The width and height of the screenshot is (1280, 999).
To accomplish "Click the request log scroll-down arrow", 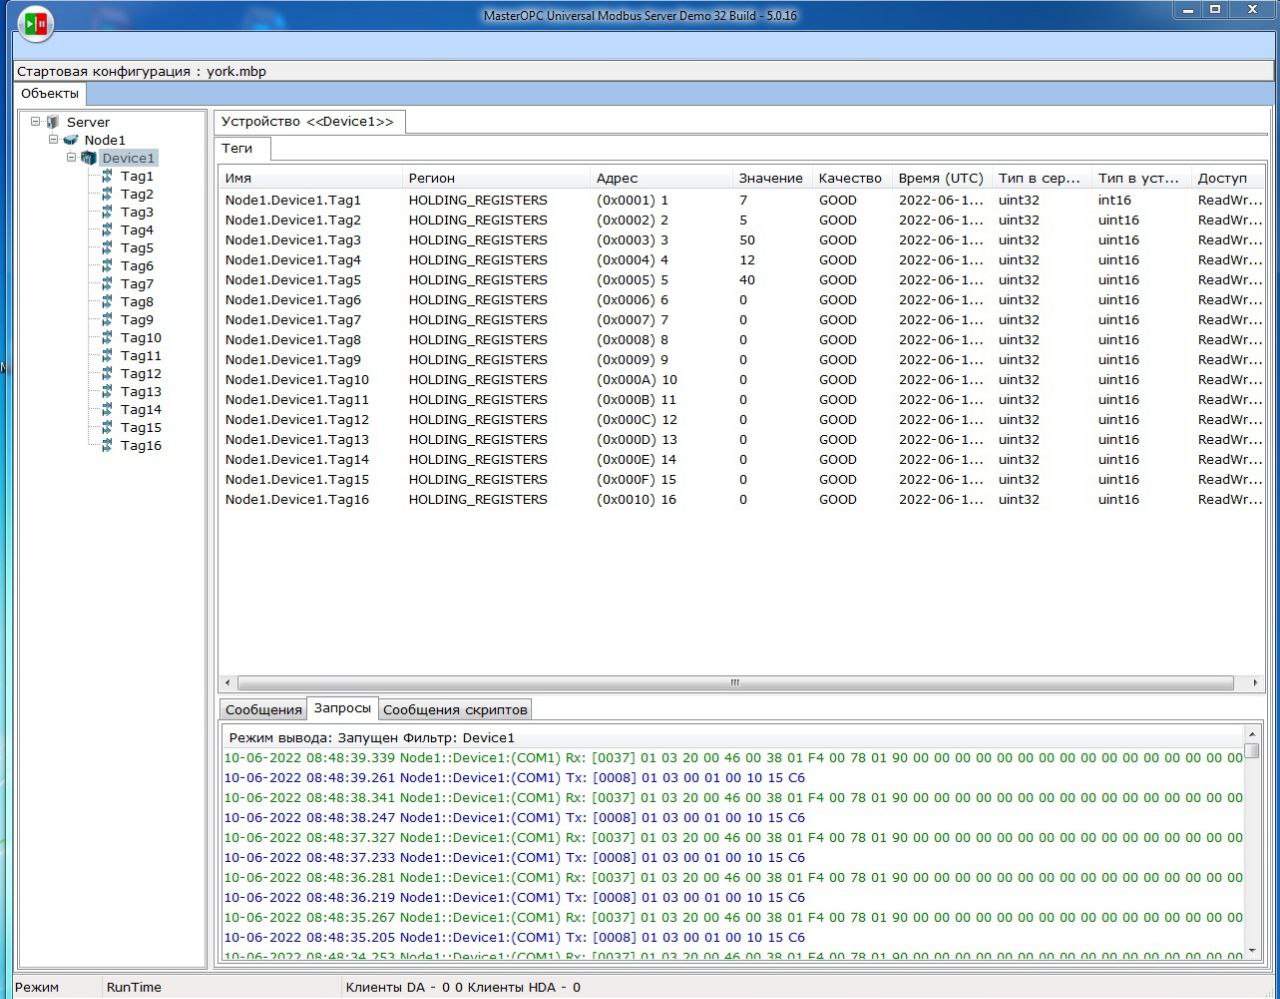I will pyautogui.click(x=1252, y=951).
